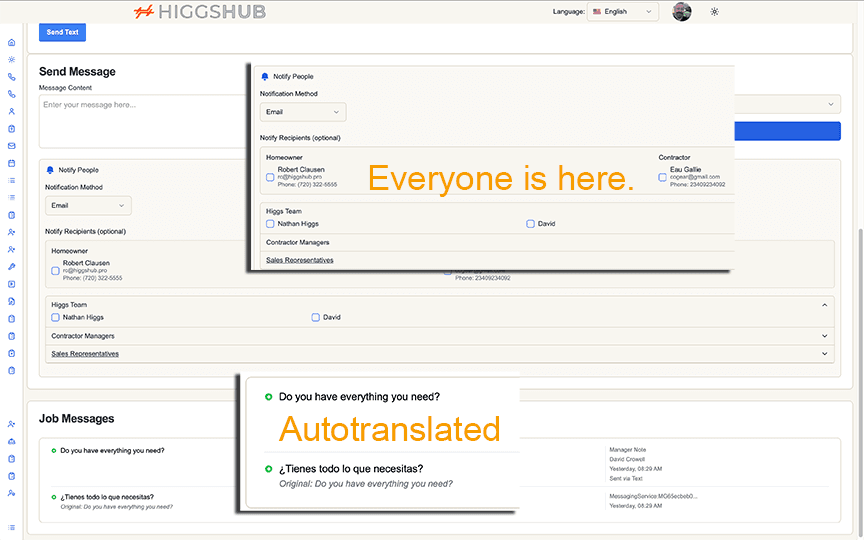The width and height of the screenshot is (864, 540).
Task: Tick the Nathan Higgs checkbox in the smaller background form
Action: (55, 317)
